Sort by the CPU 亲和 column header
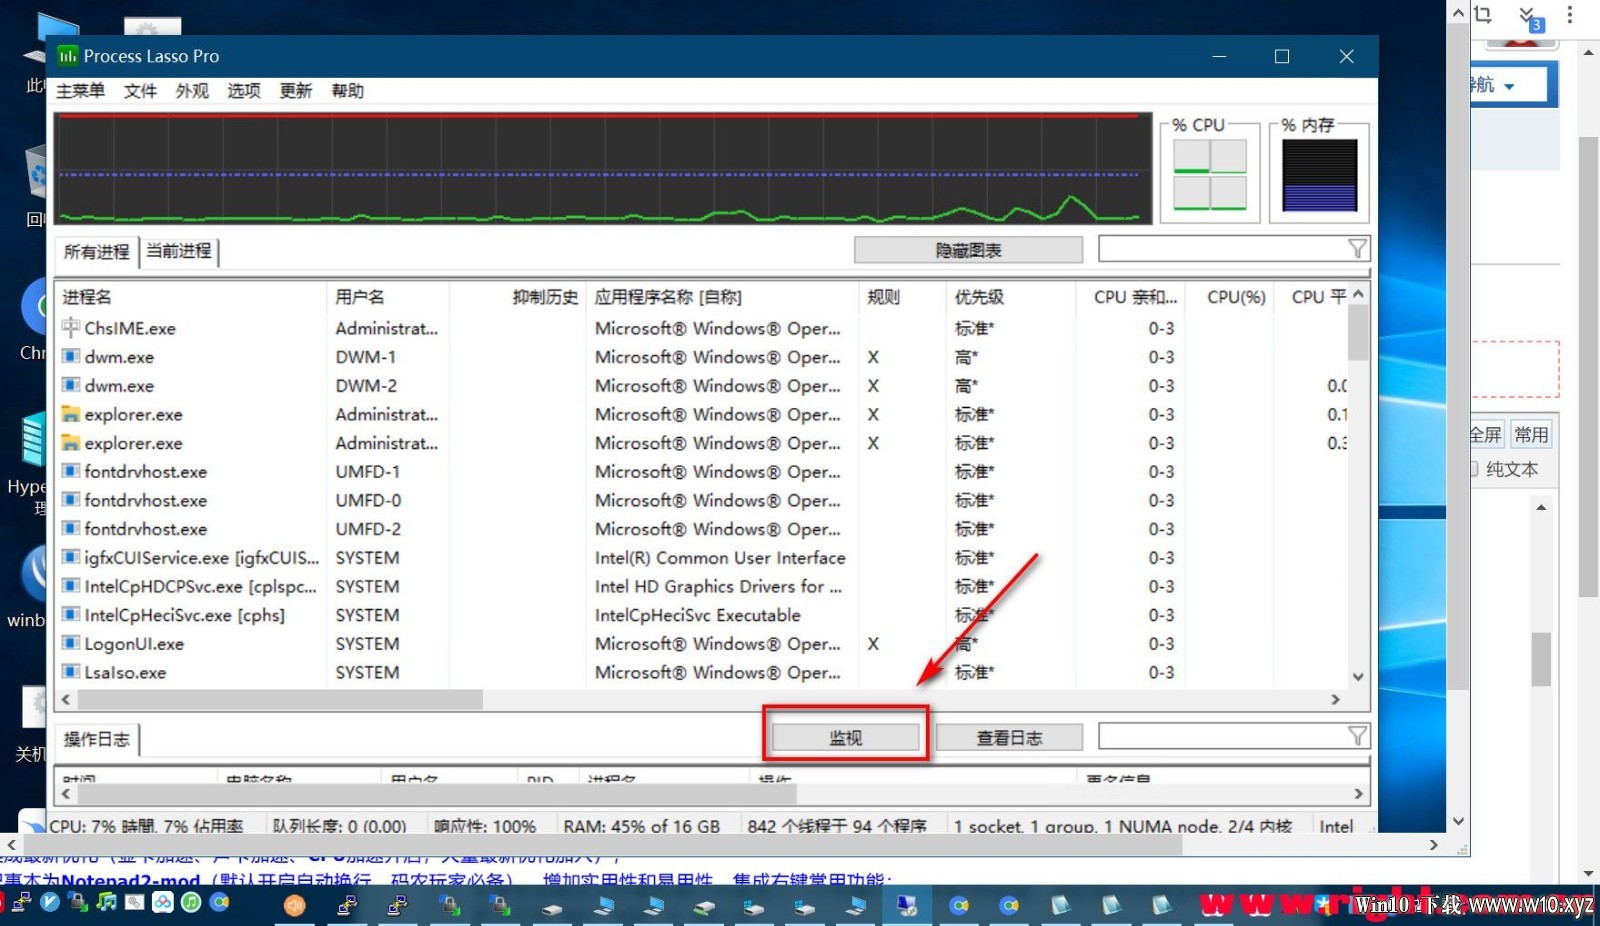The width and height of the screenshot is (1600, 926). click(x=1131, y=297)
